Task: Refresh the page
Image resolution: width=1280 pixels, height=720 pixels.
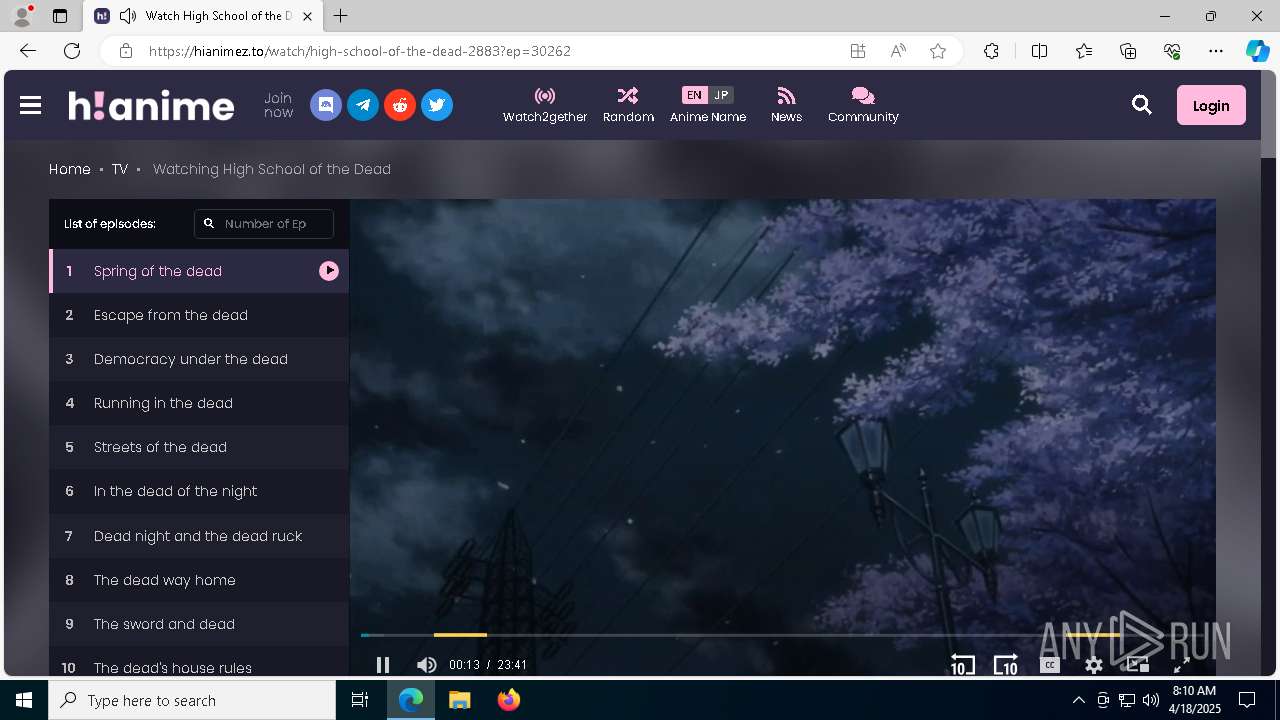Action: 72,51
